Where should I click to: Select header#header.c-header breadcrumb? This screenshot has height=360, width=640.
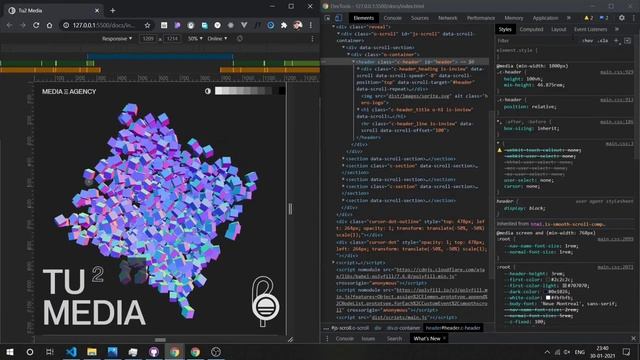pos(453,328)
